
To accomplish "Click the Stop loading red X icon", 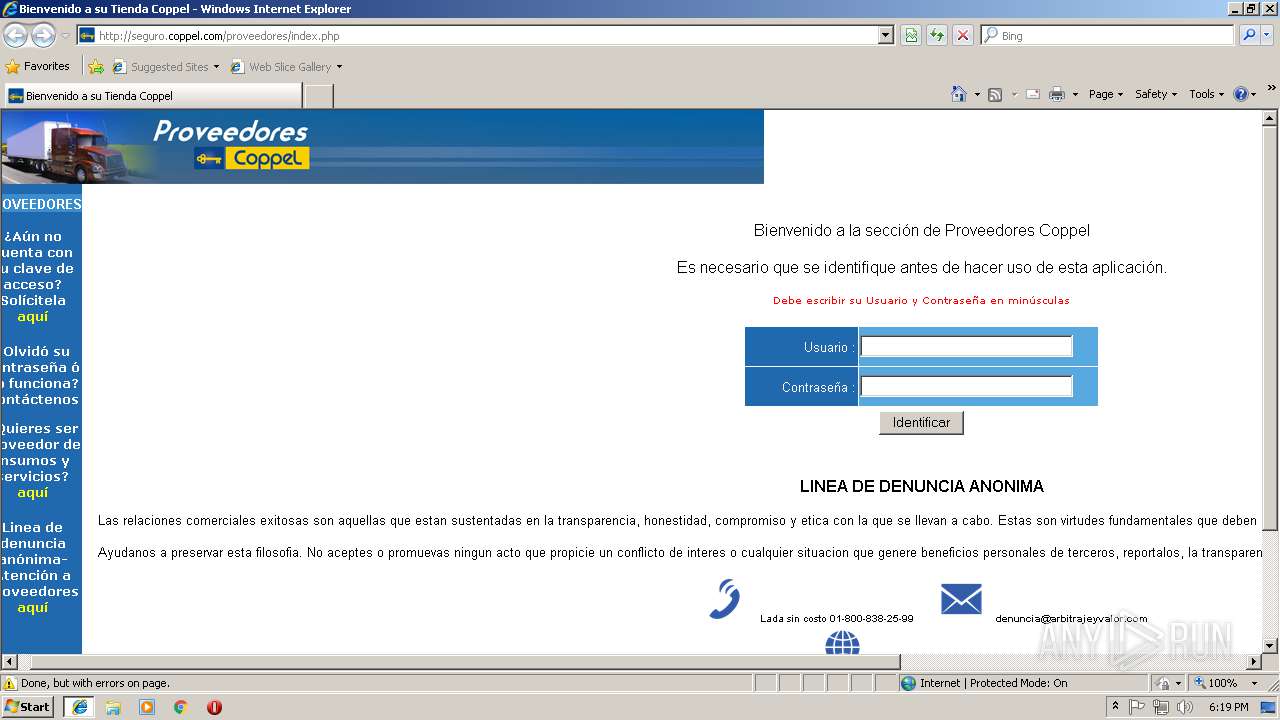I will (963, 35).
